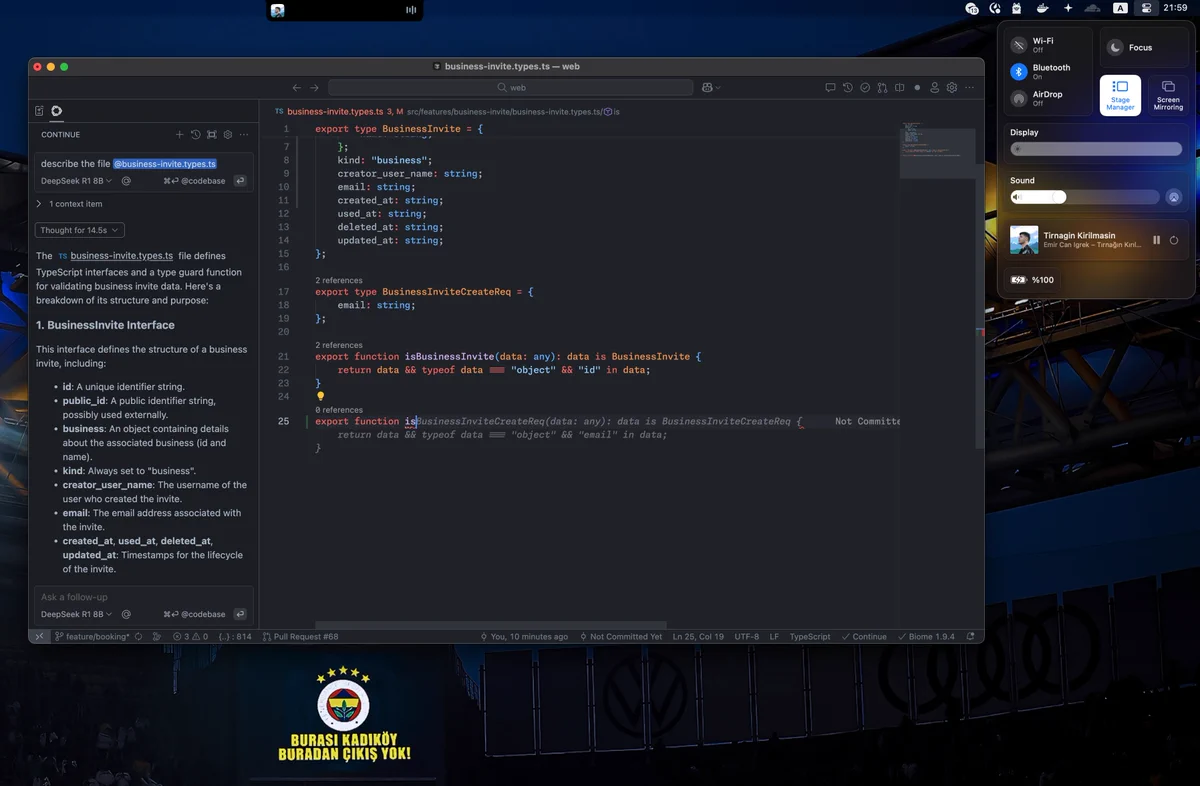Adjust the Sound volume slider

click(1084, 197)
